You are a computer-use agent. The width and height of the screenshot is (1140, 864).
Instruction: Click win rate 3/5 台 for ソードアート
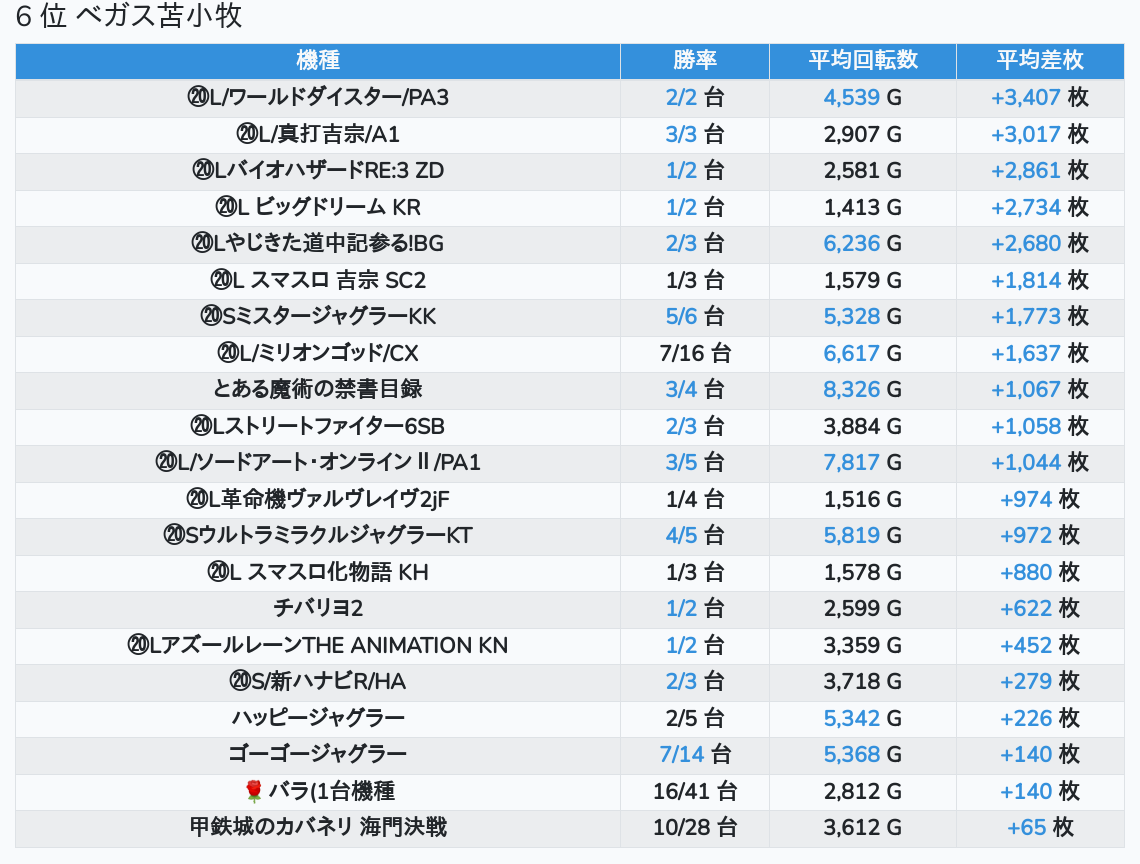pos(694,463)
